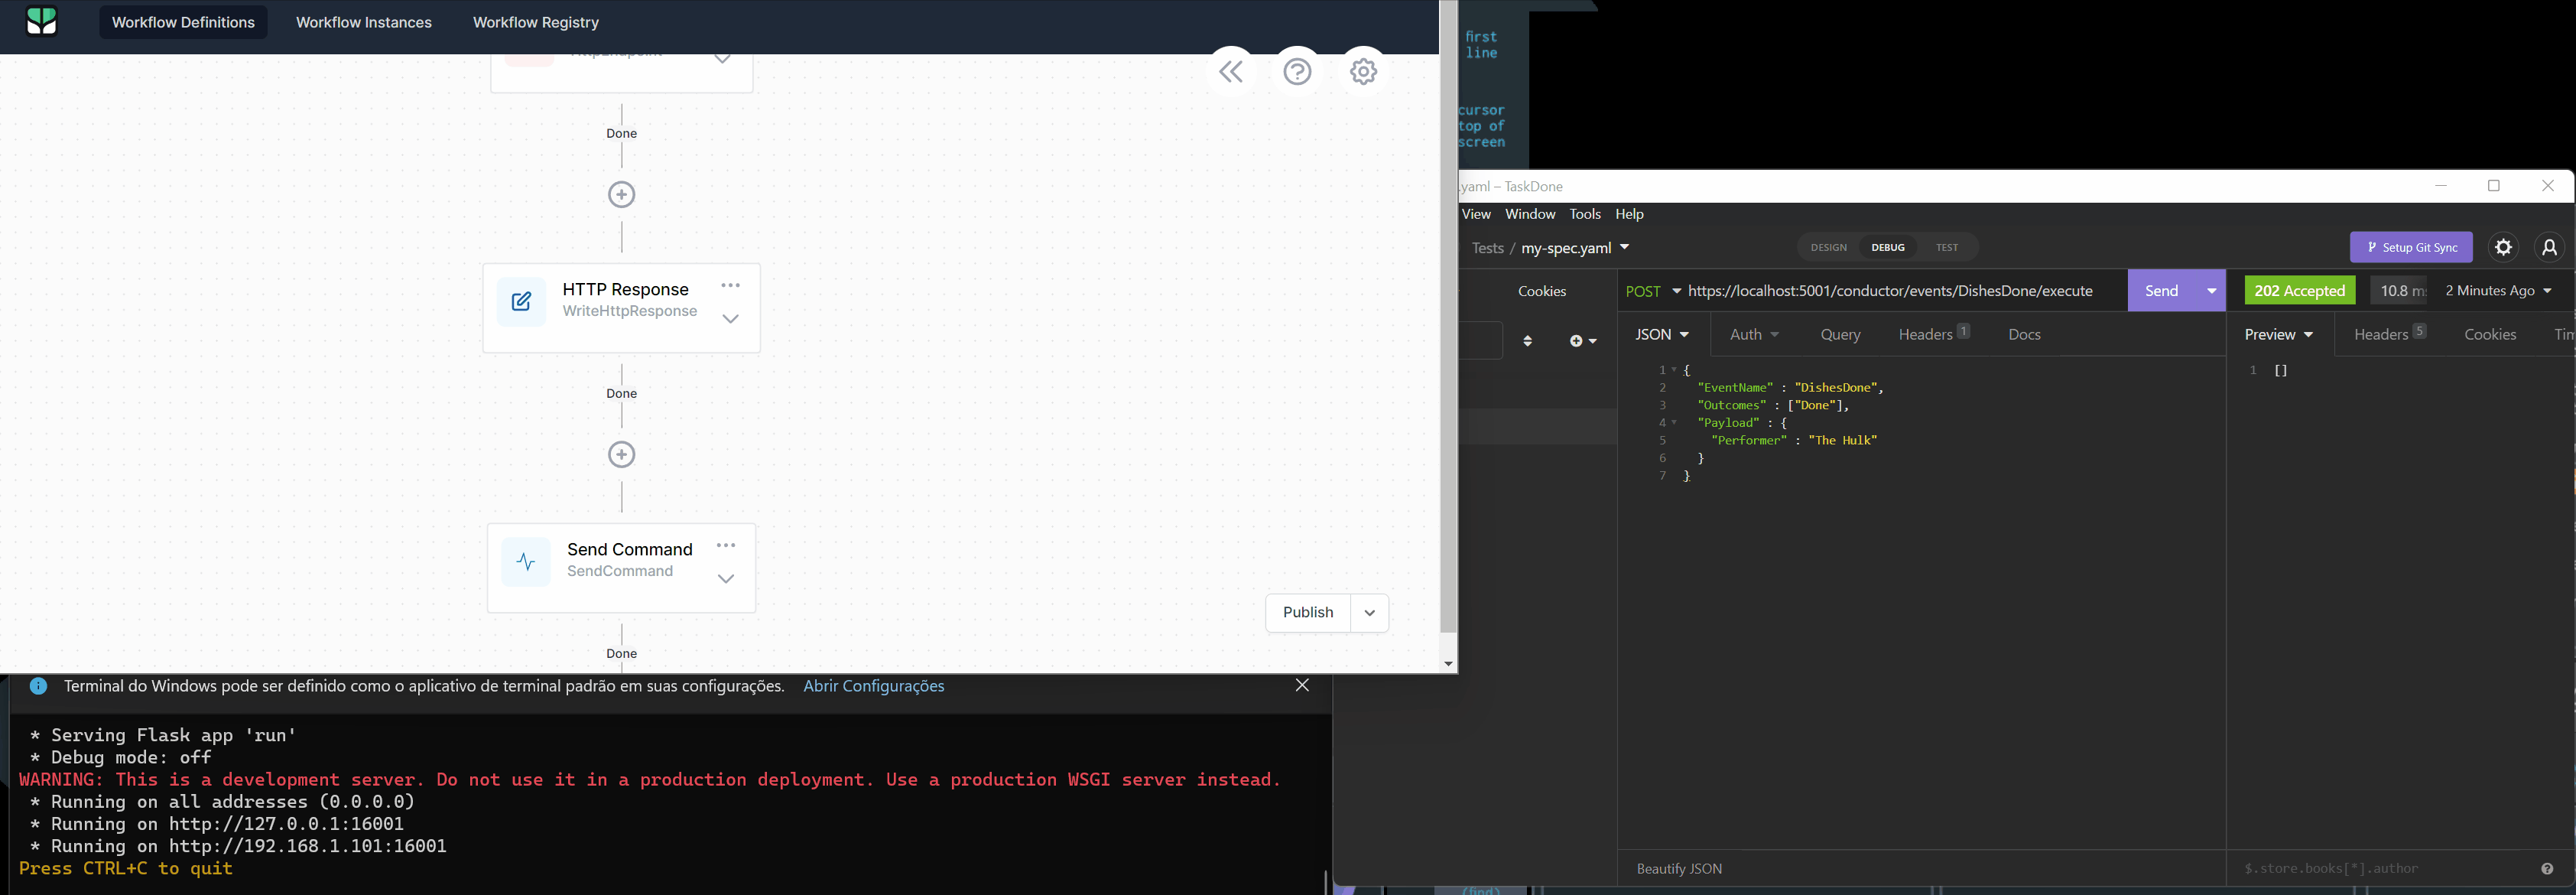Add activity after HTTP Response with plus icon
The image size is (2576, 895).
(621, 454)
